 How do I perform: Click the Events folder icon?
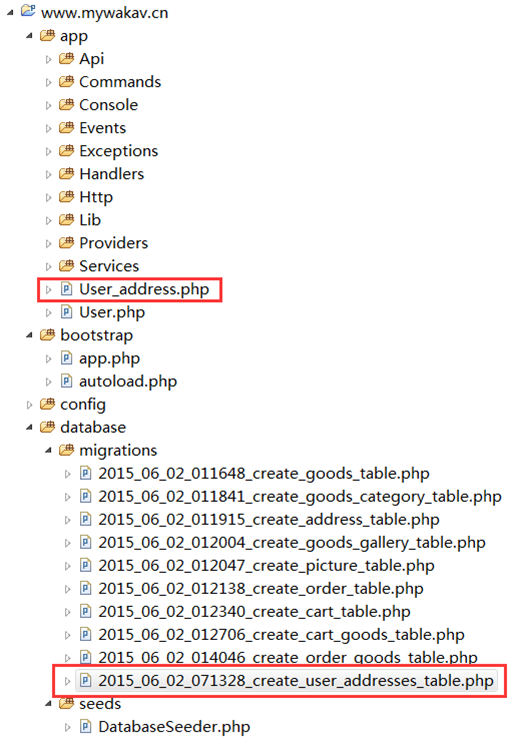click(66, 128)
